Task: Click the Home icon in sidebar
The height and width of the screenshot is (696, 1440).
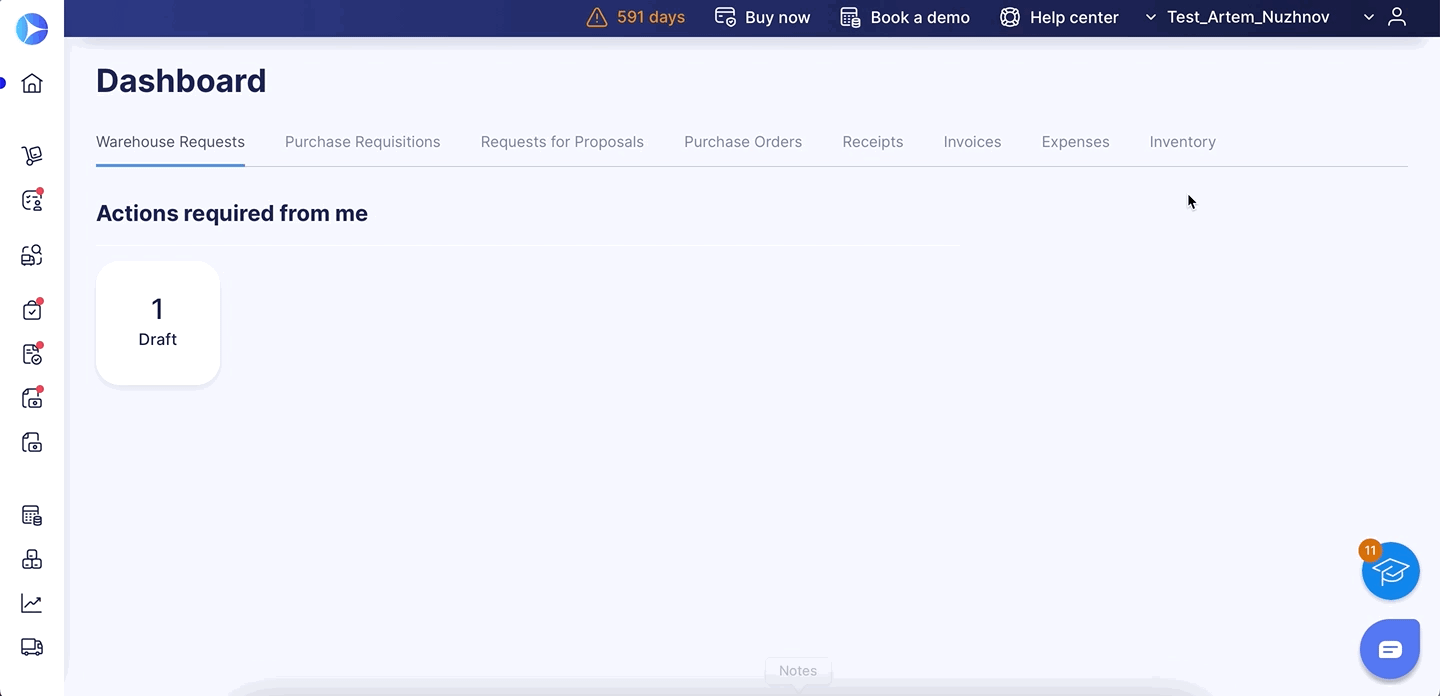Action: pos(32,83)
